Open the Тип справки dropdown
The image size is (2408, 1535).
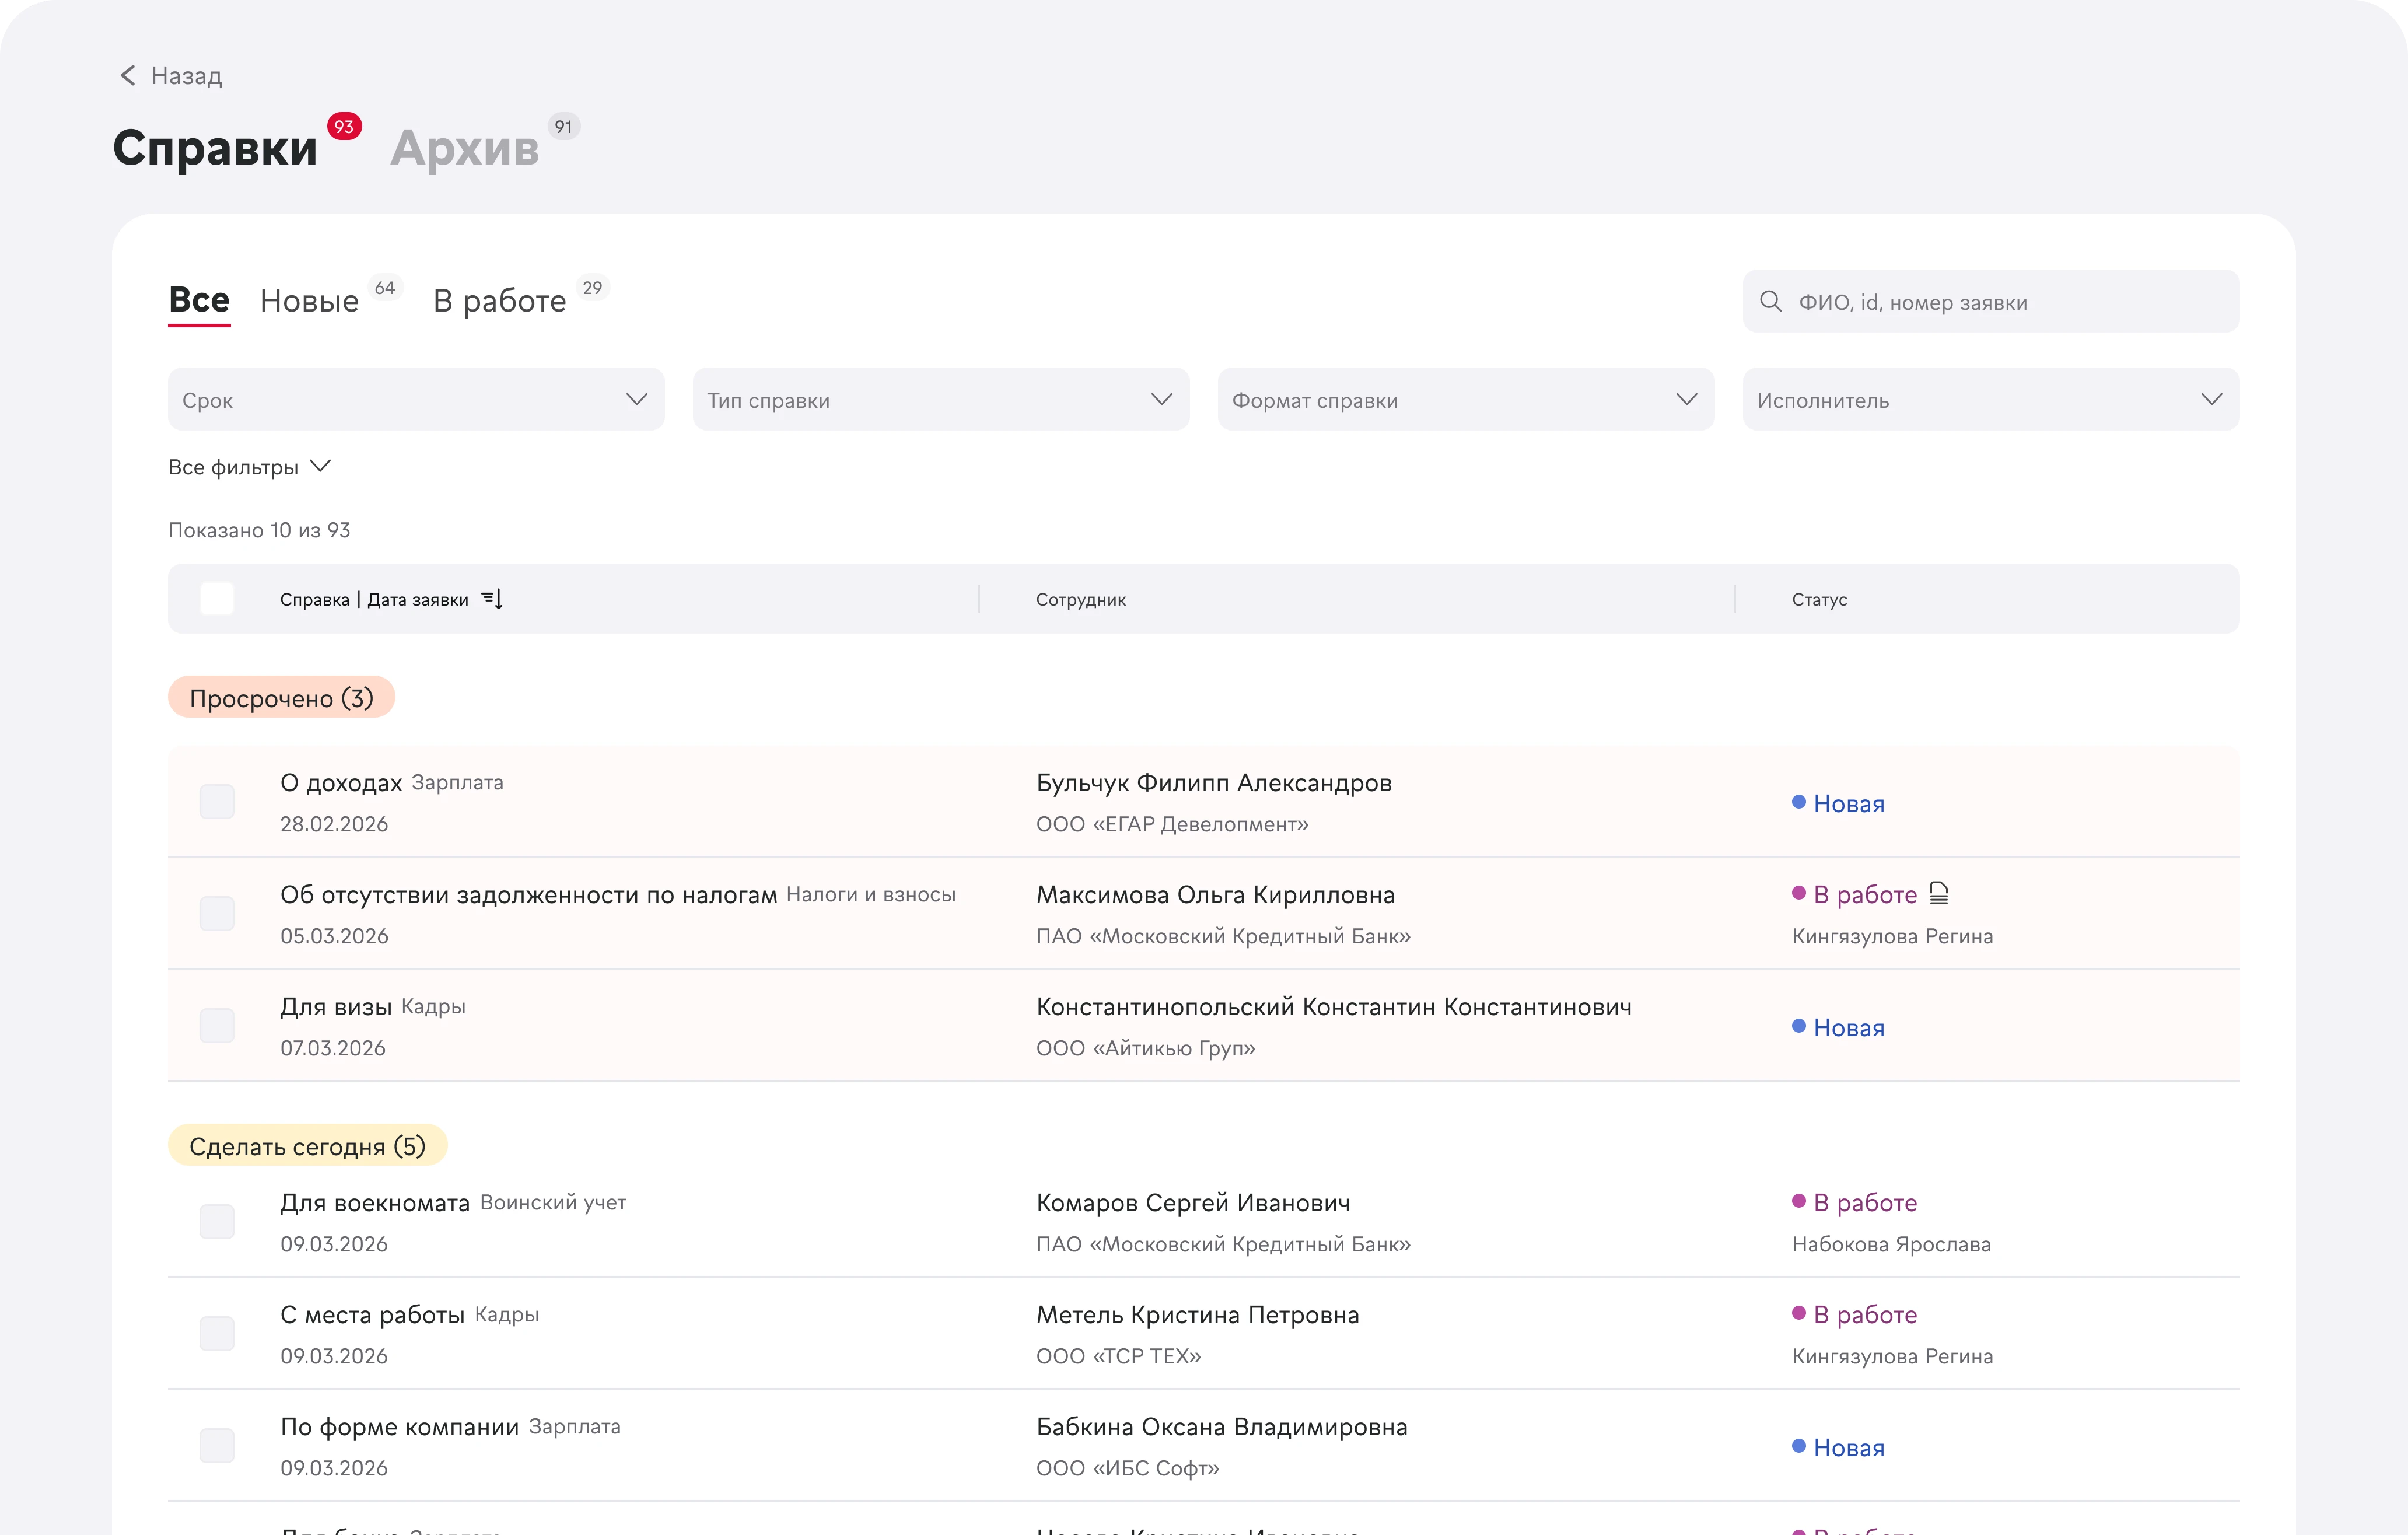pyautogui.click(x=941, y=399)
